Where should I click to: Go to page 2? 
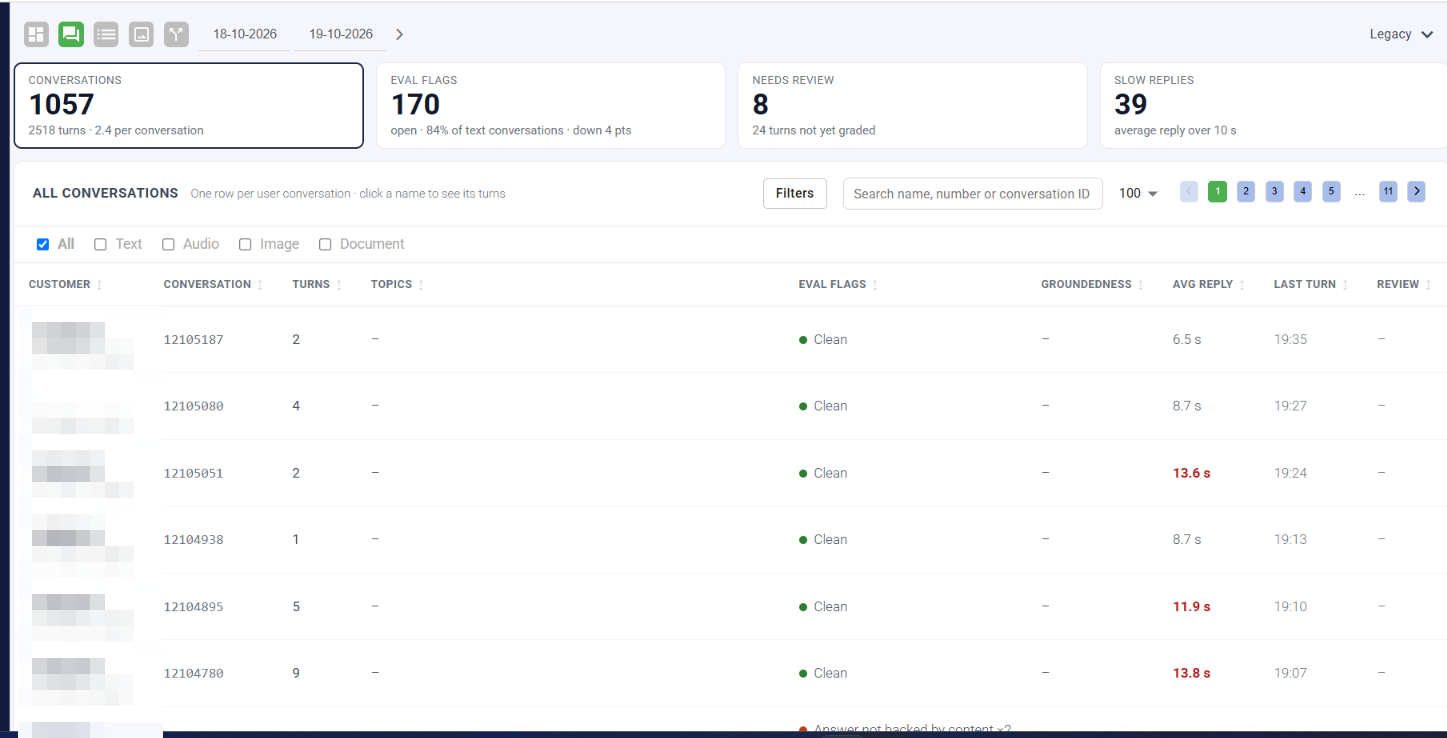pos(1246,192)
